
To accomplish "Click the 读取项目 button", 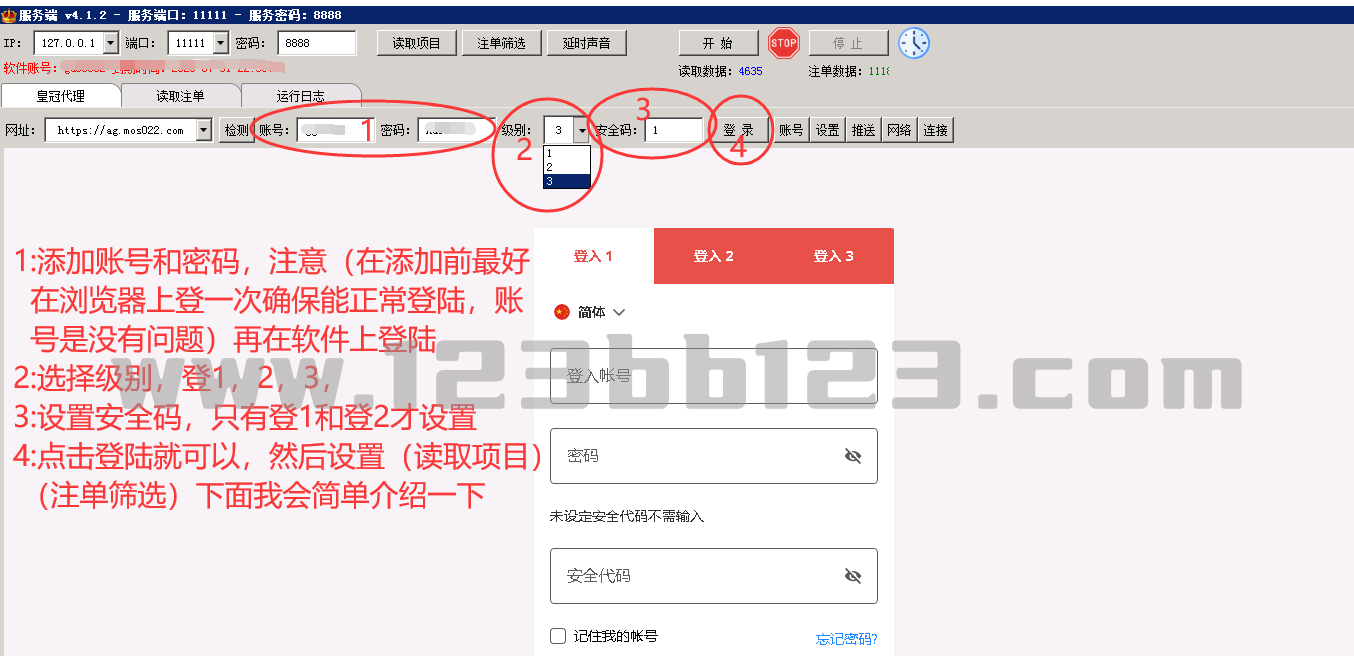I will pyautogui.click(x=416, y=43).
